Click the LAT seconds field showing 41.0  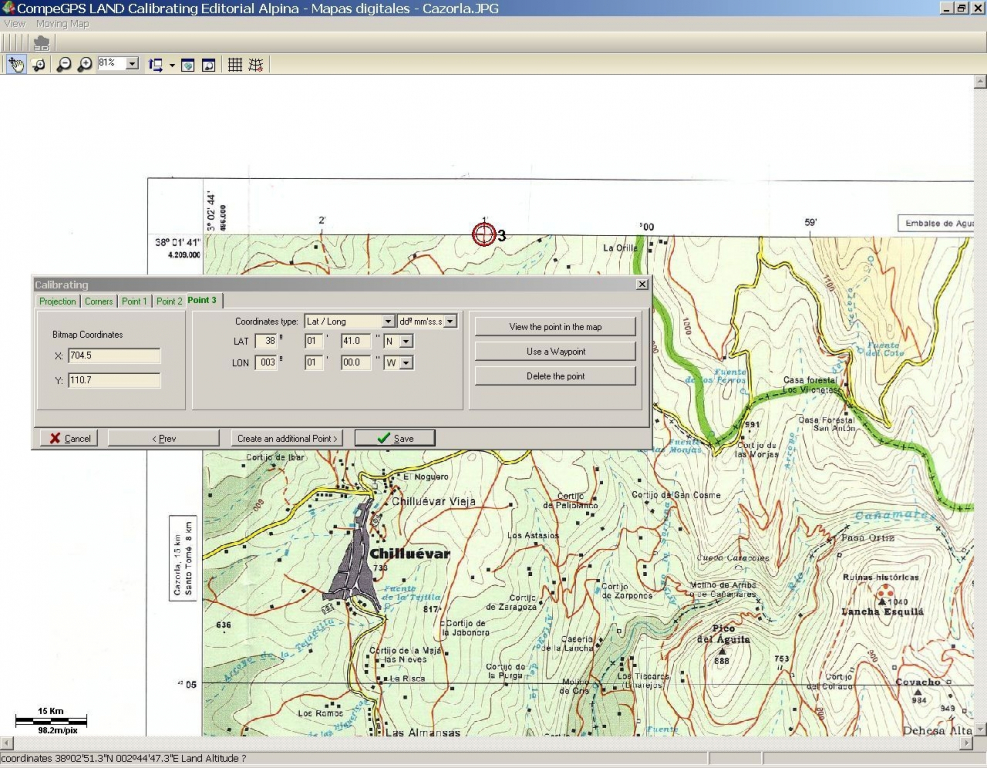click(x=356, y=341)
